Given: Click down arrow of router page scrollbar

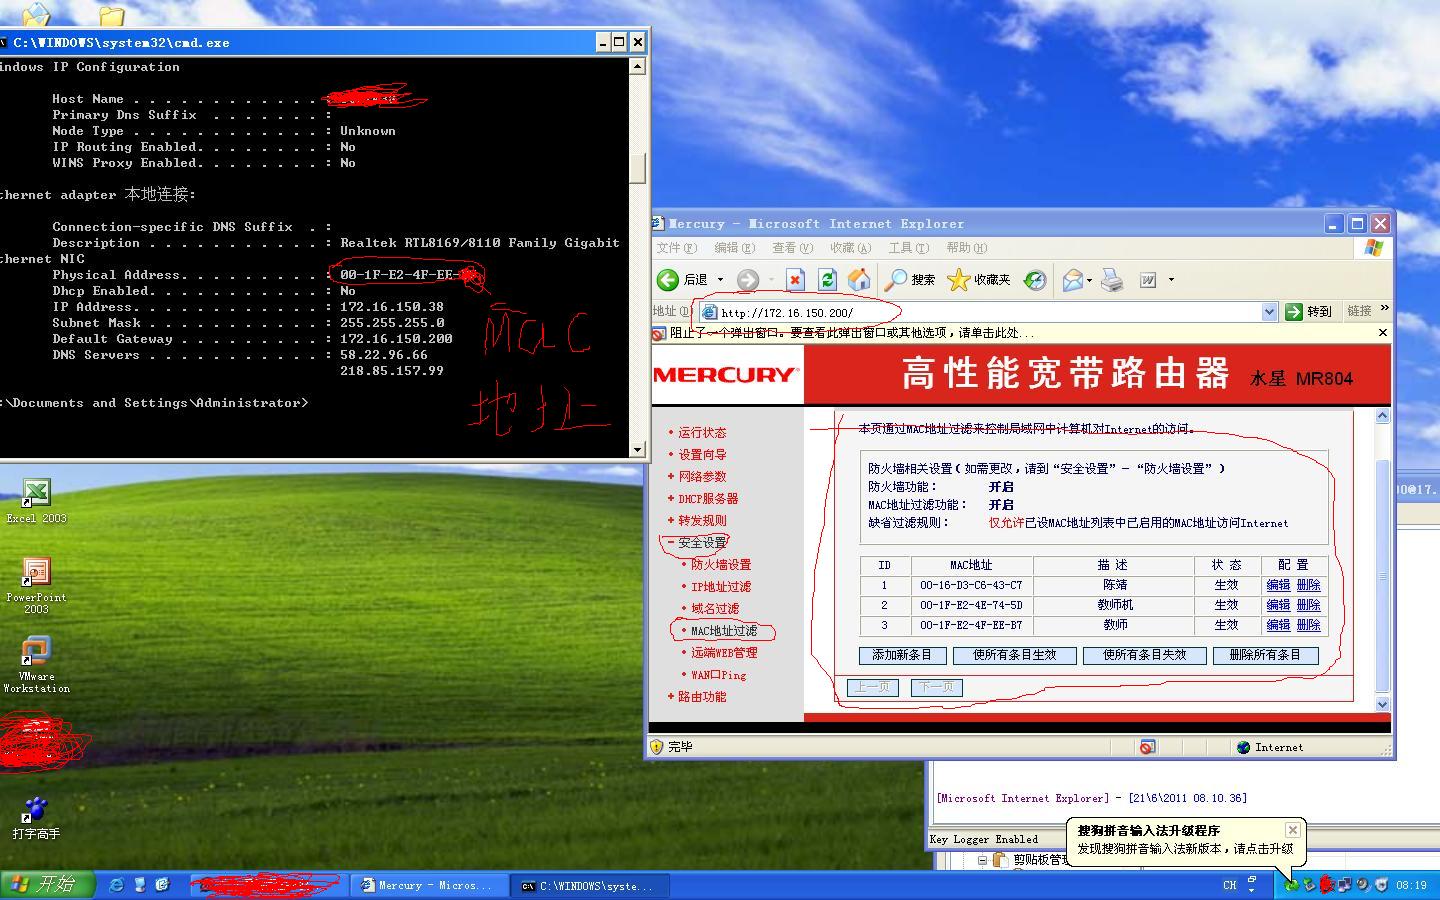Looking at the screenshot, I should (x=1383, y=704).
